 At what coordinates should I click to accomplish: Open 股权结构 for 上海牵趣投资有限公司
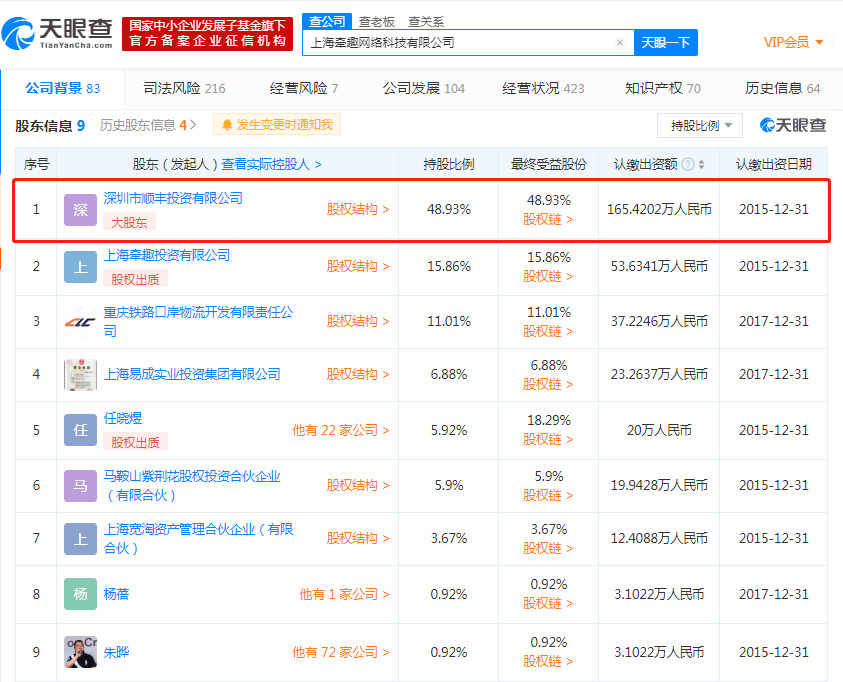358,266
